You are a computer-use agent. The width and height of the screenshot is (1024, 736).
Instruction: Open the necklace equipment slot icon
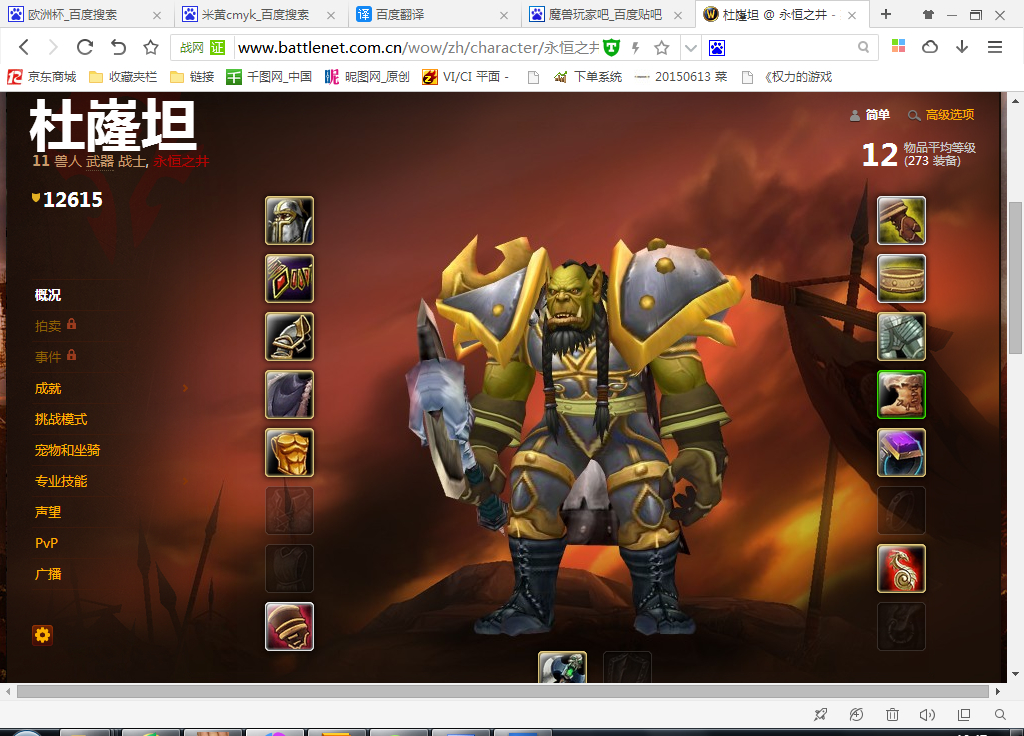click(x=289, y=279)
